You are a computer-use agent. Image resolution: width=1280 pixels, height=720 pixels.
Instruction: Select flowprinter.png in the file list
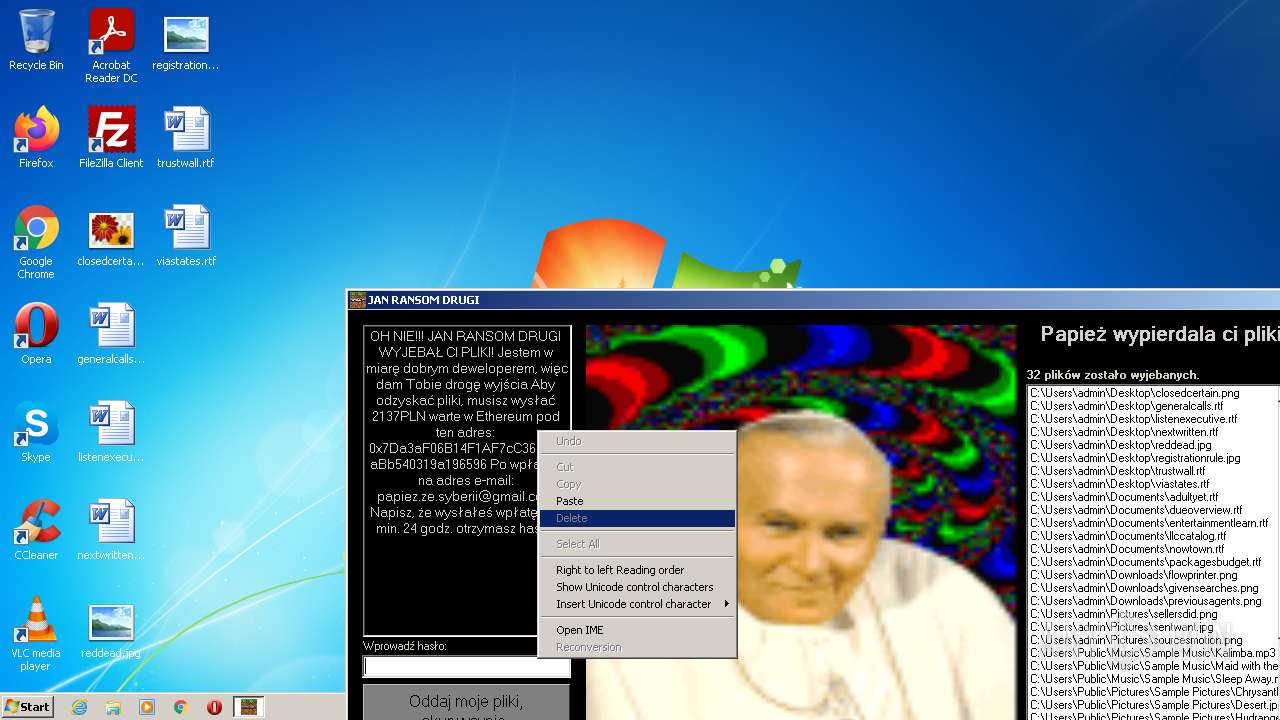[x=1133, y=575]
